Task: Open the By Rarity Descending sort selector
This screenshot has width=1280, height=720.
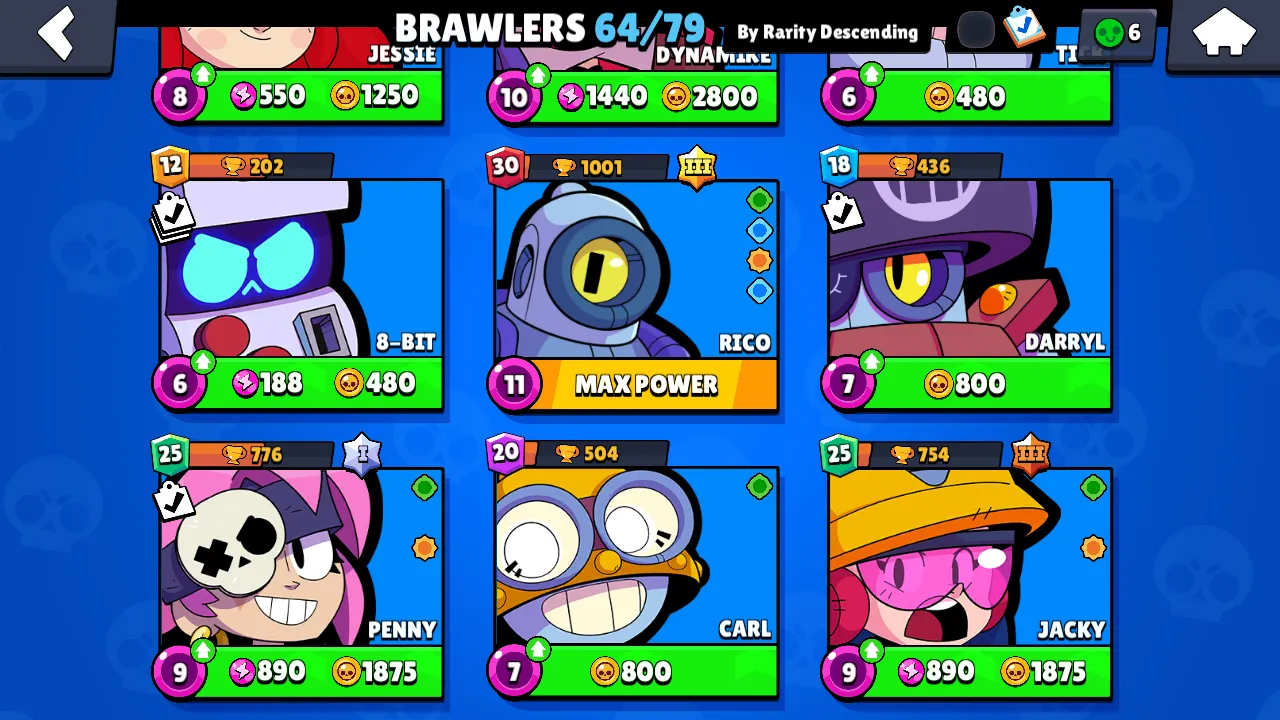Action: pos(827,32)
